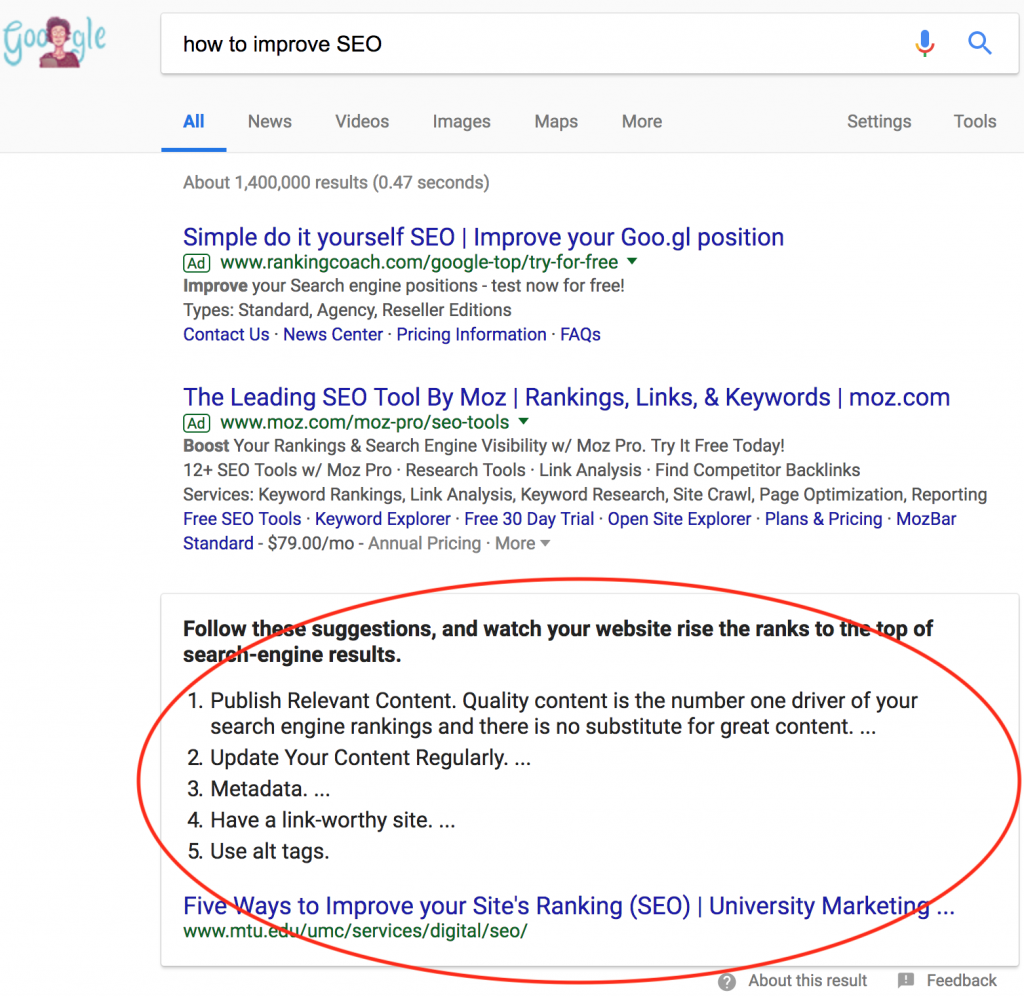The height and width of the screenshot is (997, 1024).
Task: Click the Feedback link text
Action: click(961, 981)
